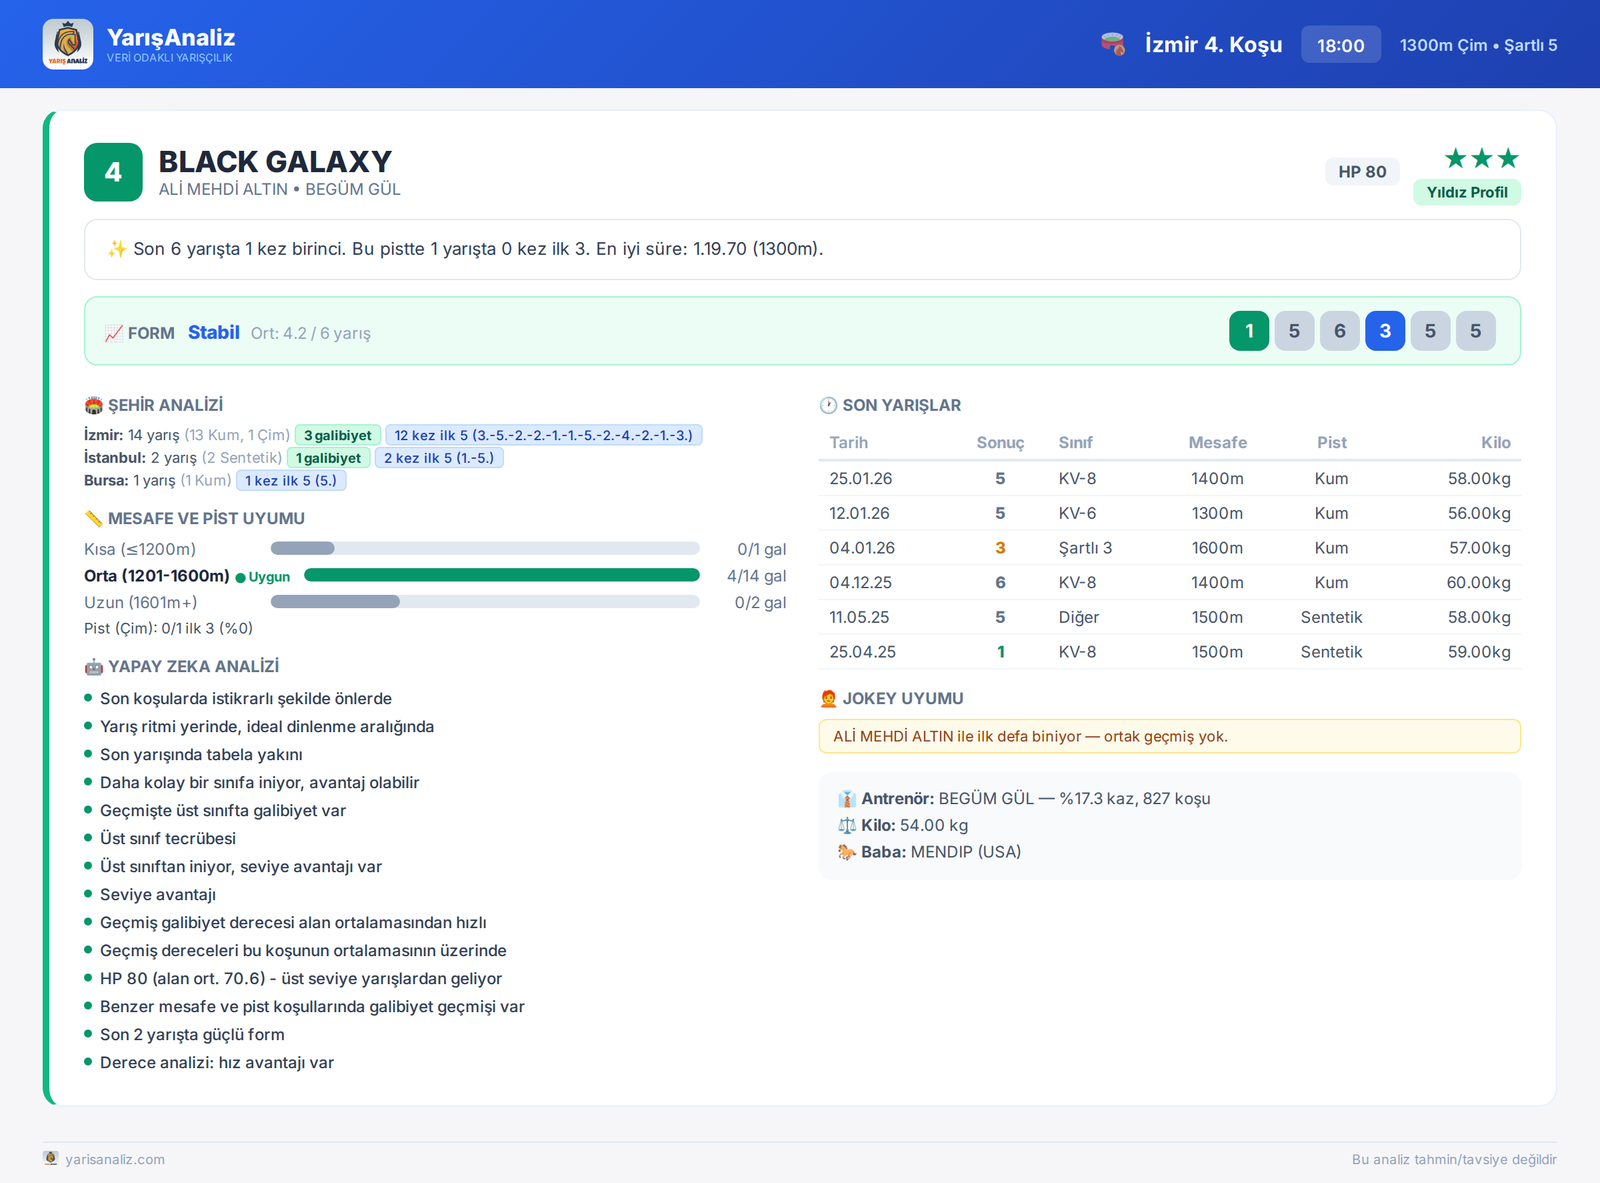The width and height of the screenshot is (1600, 1183).
Task: Select the blue third-place form badge
Action: [1385, 331]
